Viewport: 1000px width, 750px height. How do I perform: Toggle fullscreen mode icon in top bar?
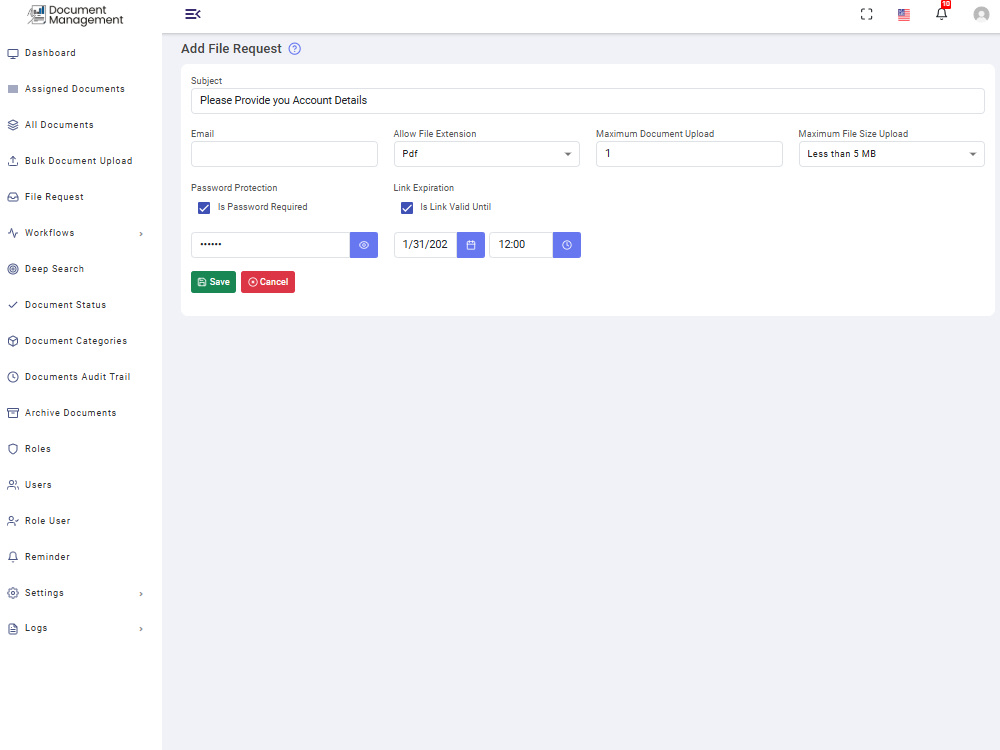(866, 14)
